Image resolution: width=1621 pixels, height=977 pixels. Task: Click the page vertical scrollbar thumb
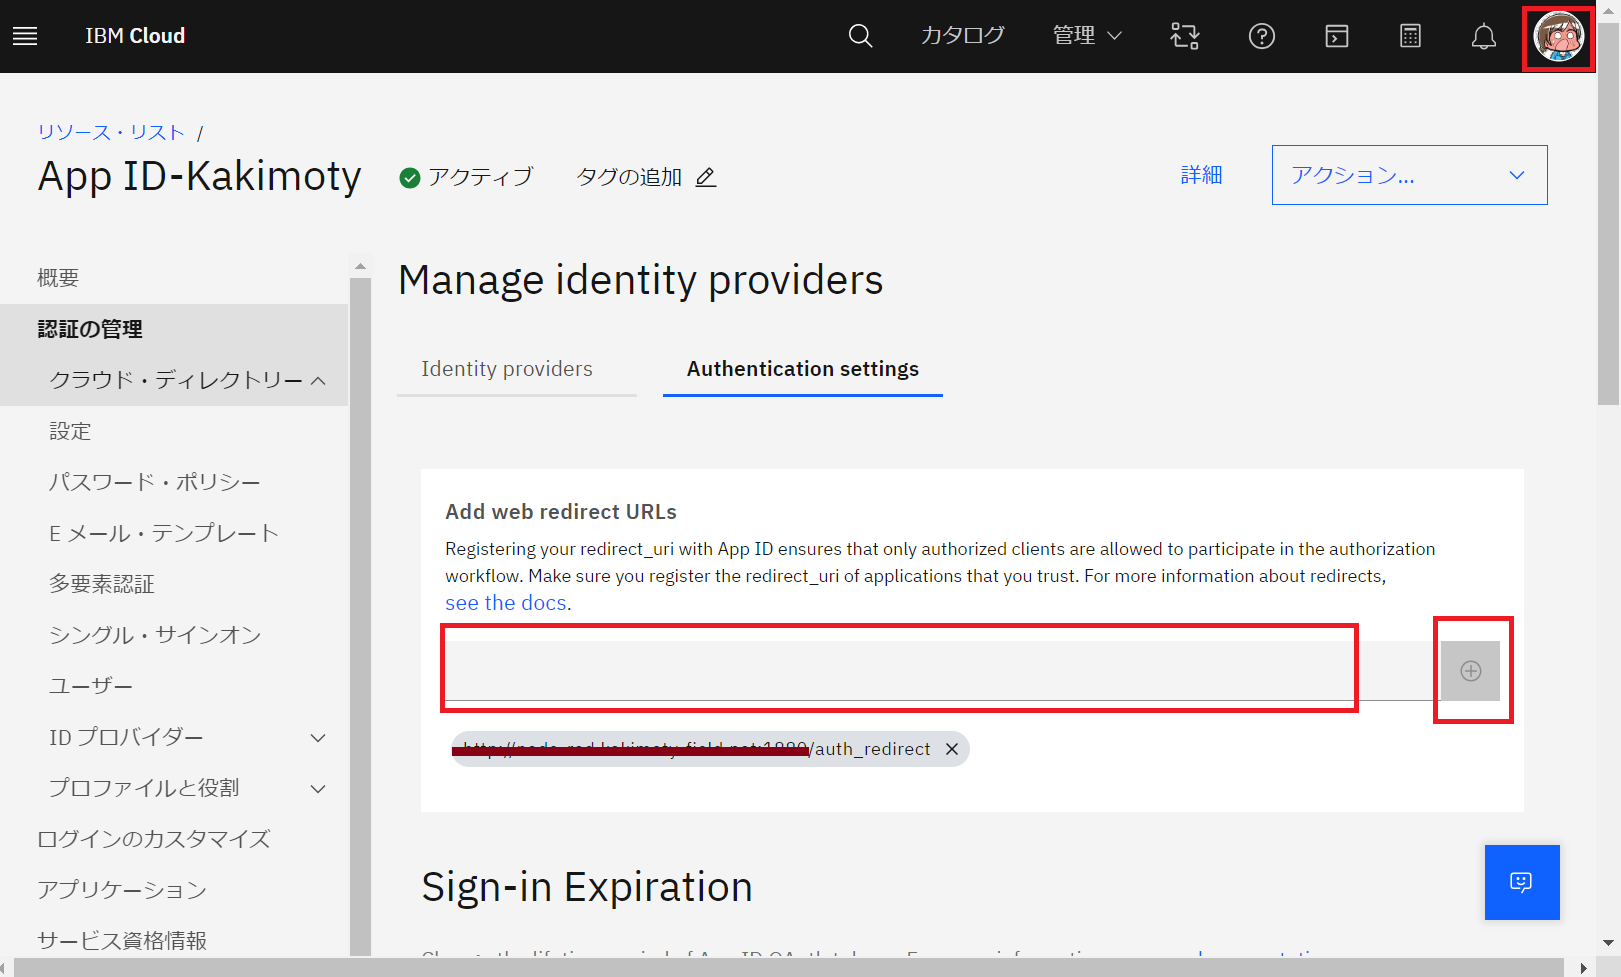click(x=1608, y=214)
